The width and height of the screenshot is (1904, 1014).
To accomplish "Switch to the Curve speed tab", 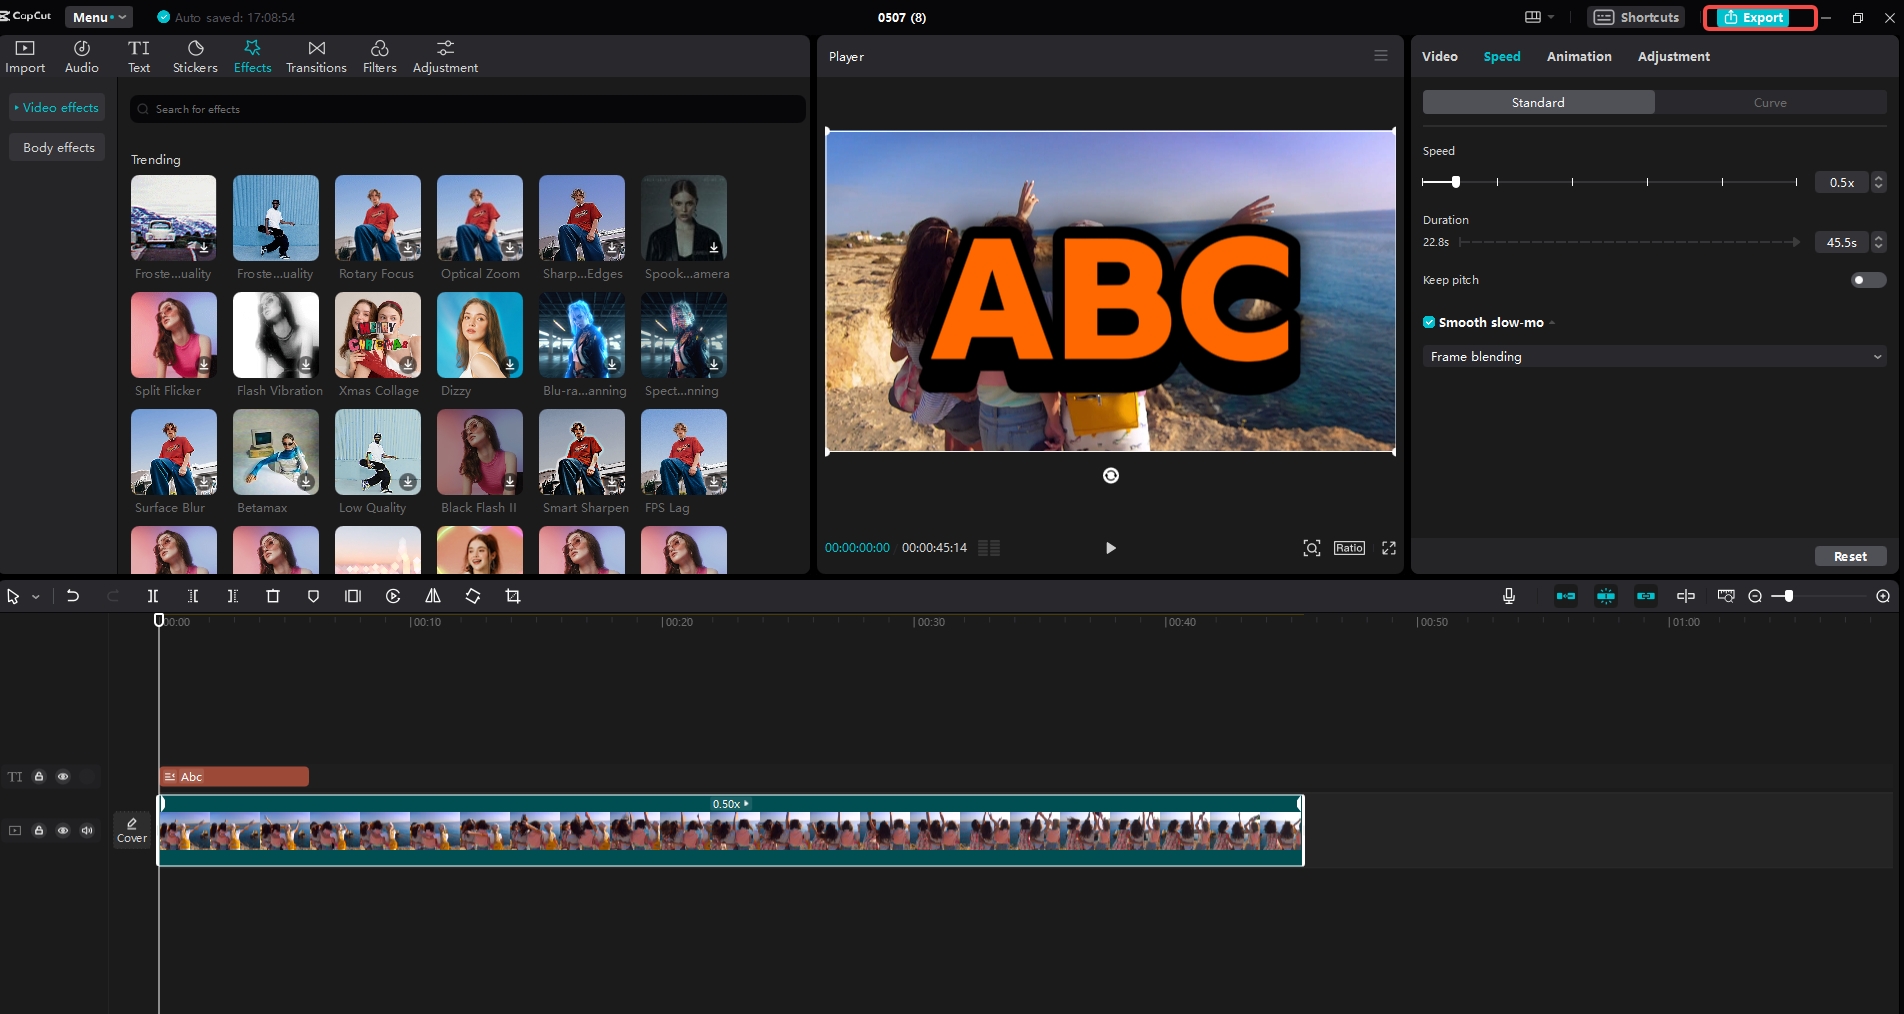I will [x=1770, y=102].
